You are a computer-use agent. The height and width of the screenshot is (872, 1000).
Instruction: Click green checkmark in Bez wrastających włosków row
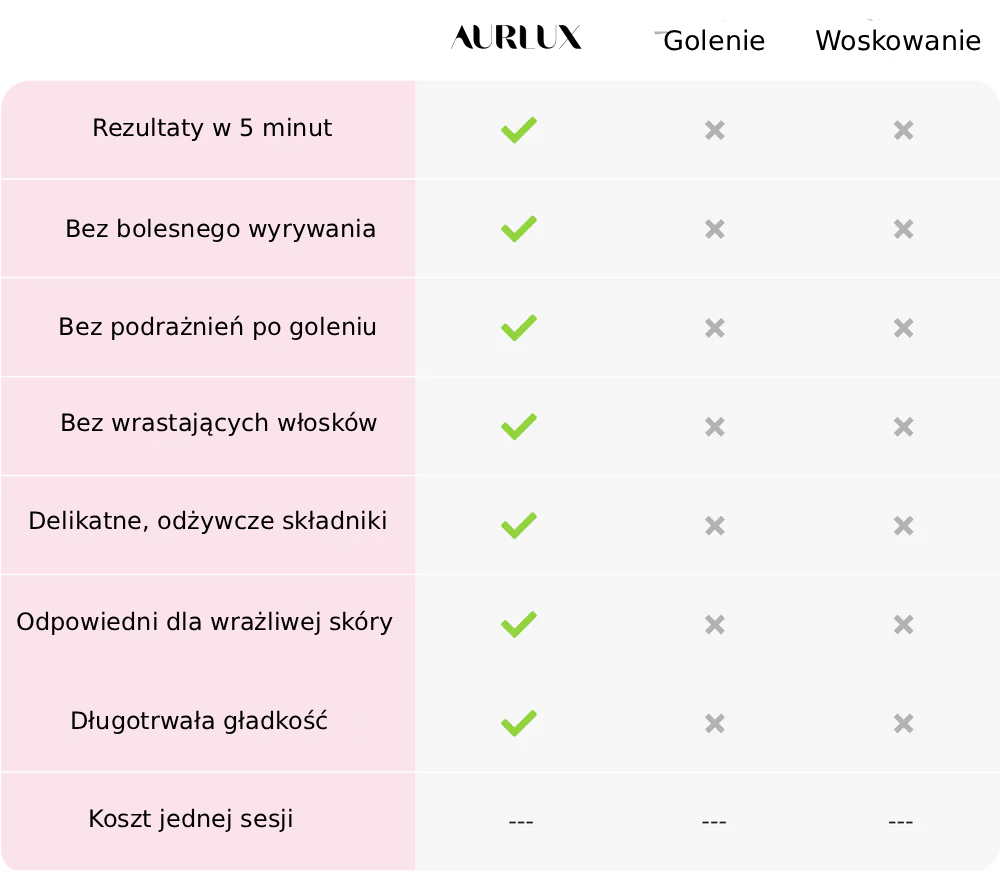click(518, 427)
